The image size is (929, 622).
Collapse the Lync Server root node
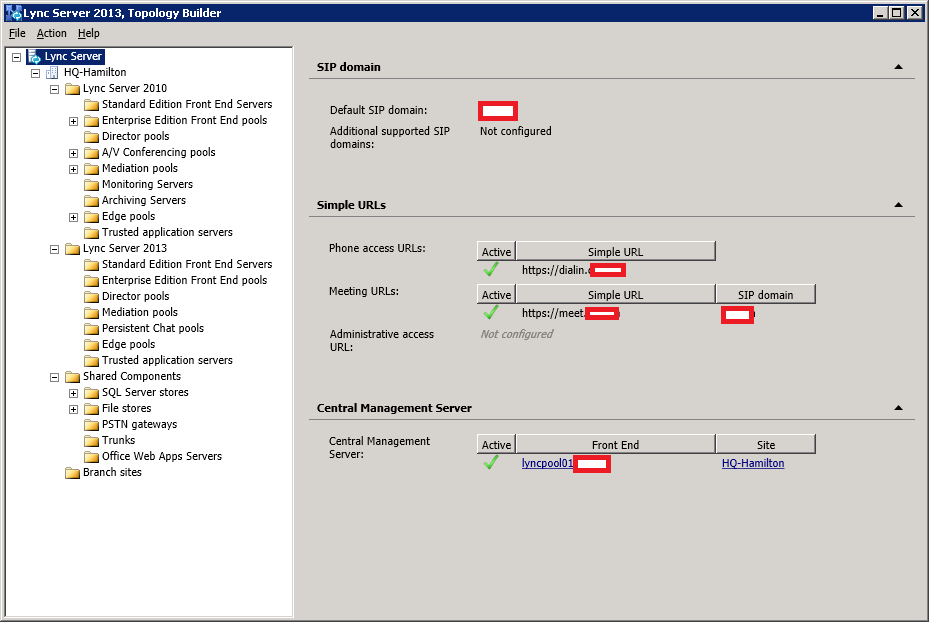17,57
